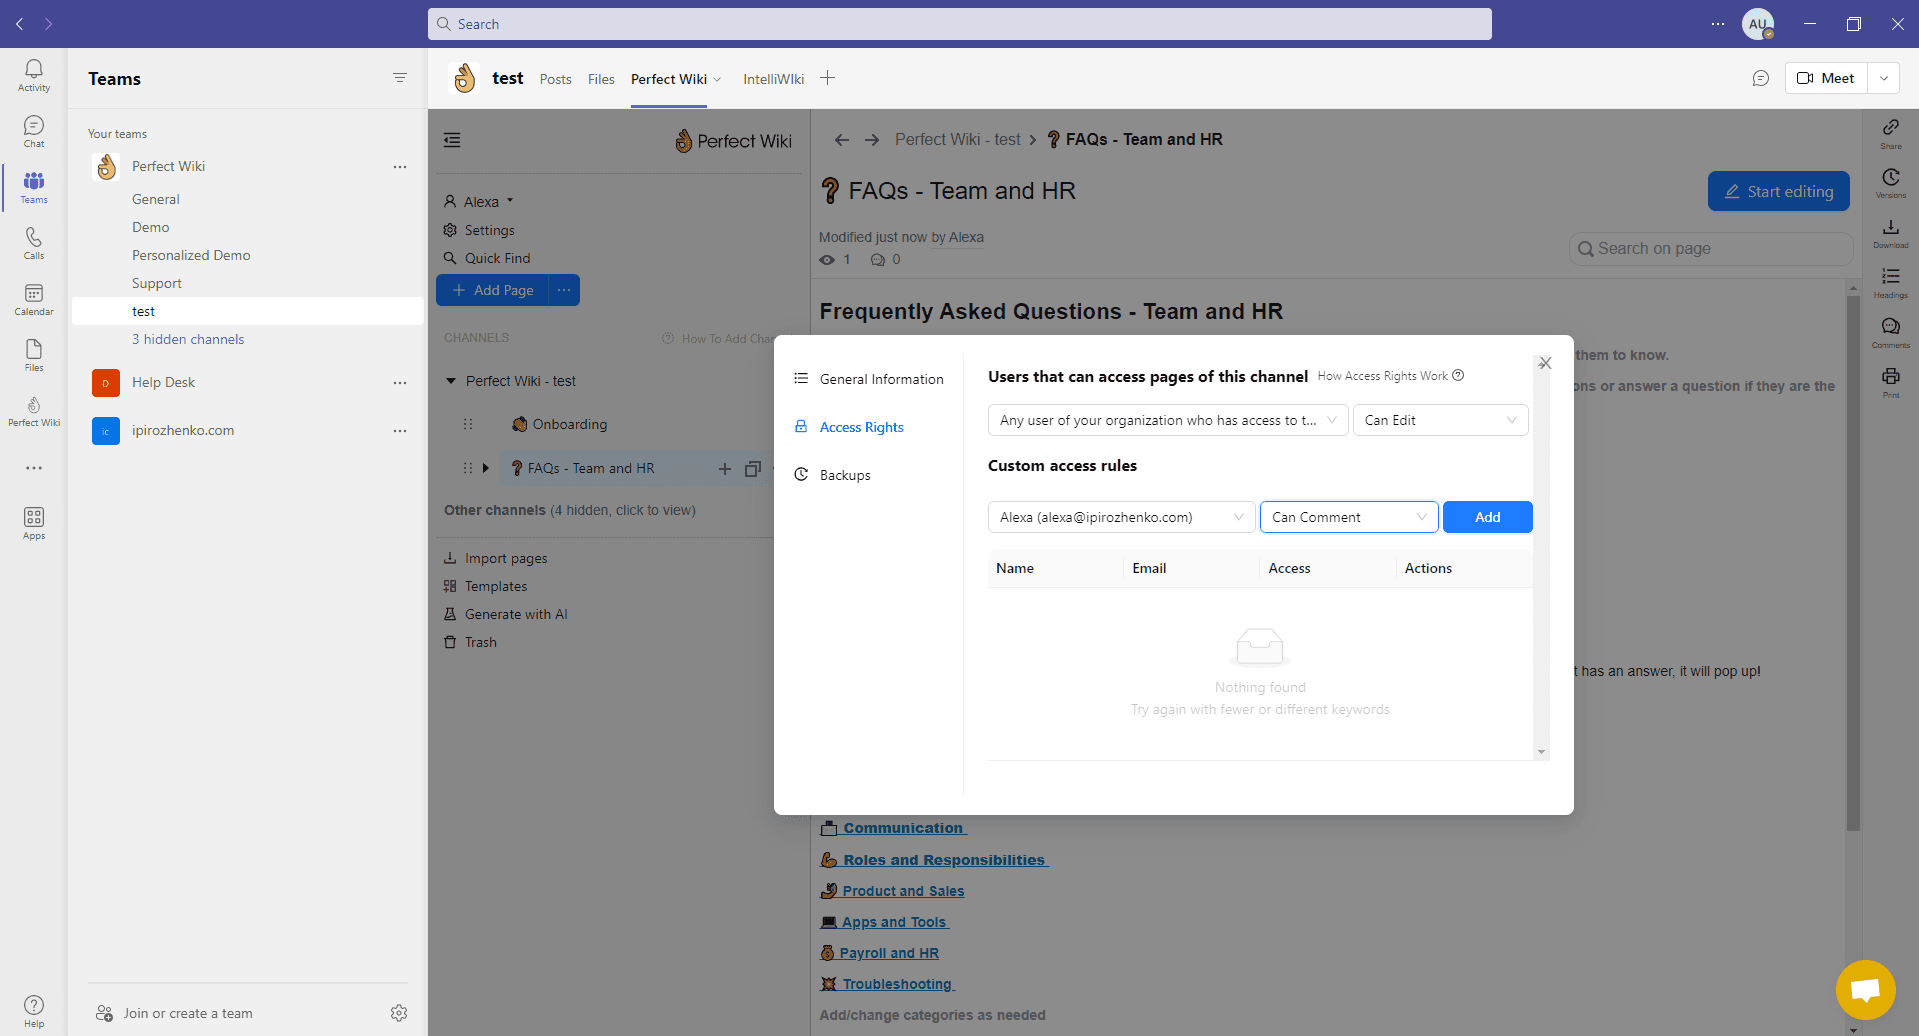Open the Alexa user menu in wiki sidebar
The width and height of the screenshot is (1919, 1036).
click(x=479, y=201)
